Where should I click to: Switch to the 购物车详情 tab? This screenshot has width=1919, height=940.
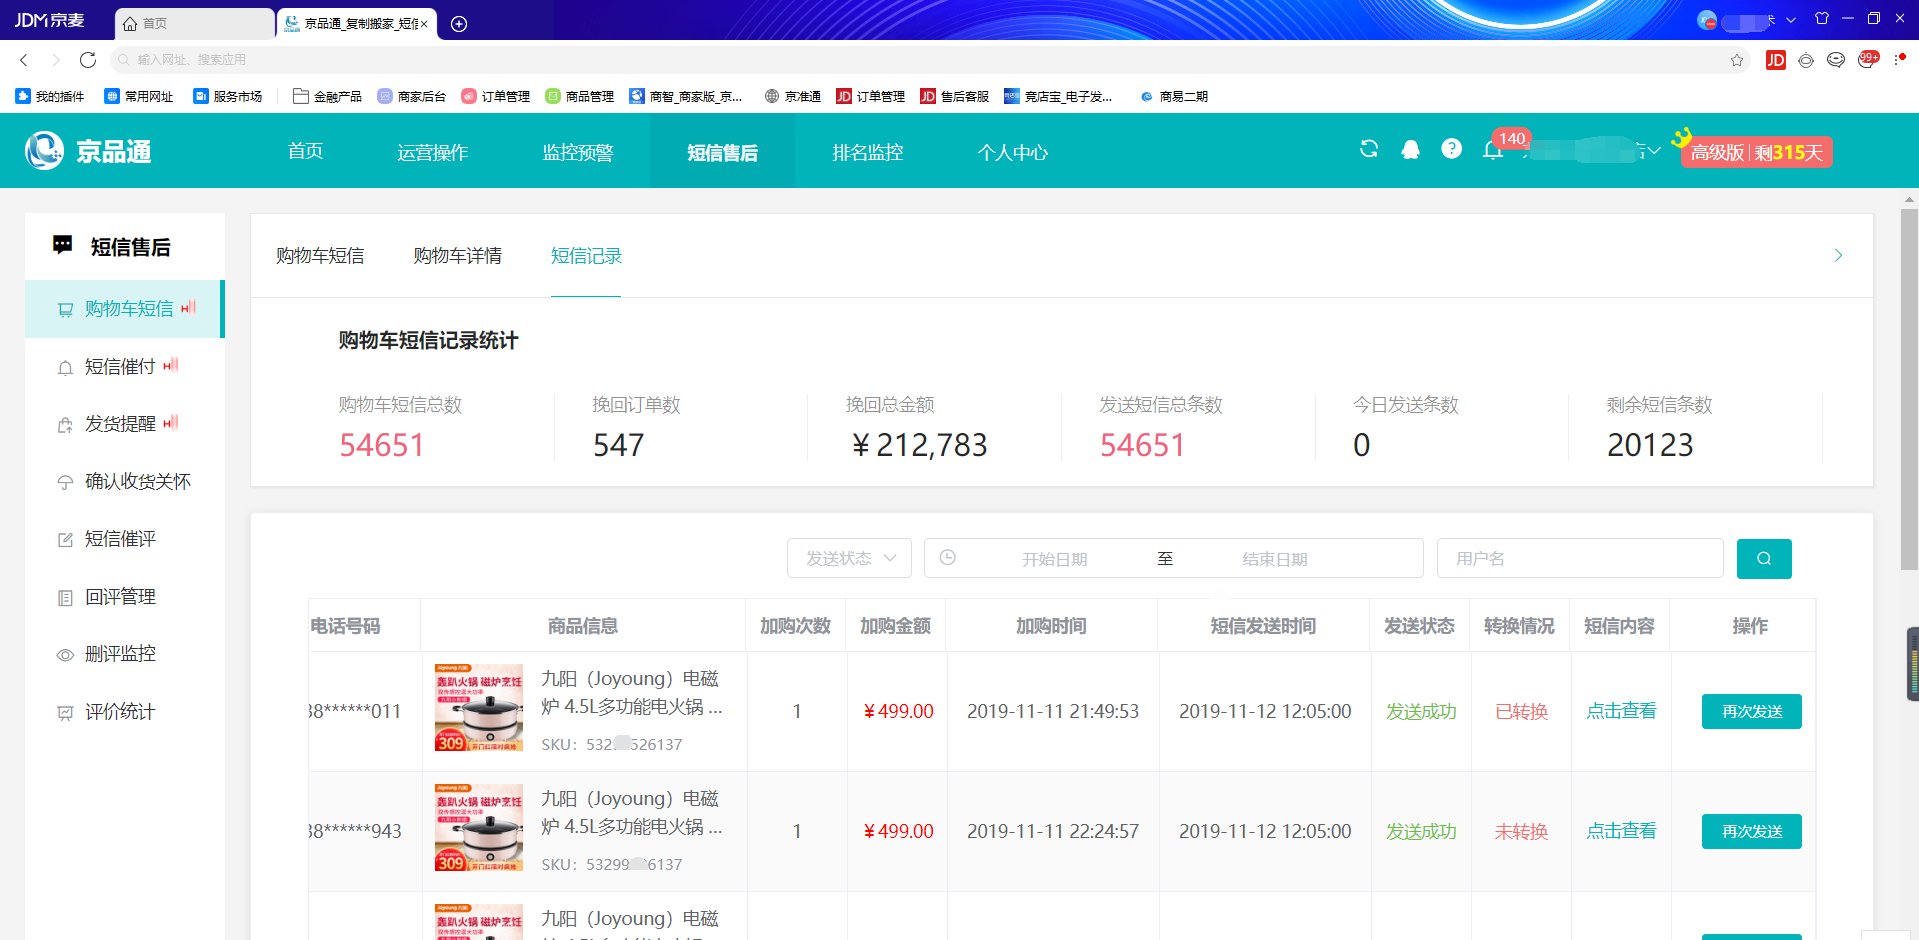point(457,256)
